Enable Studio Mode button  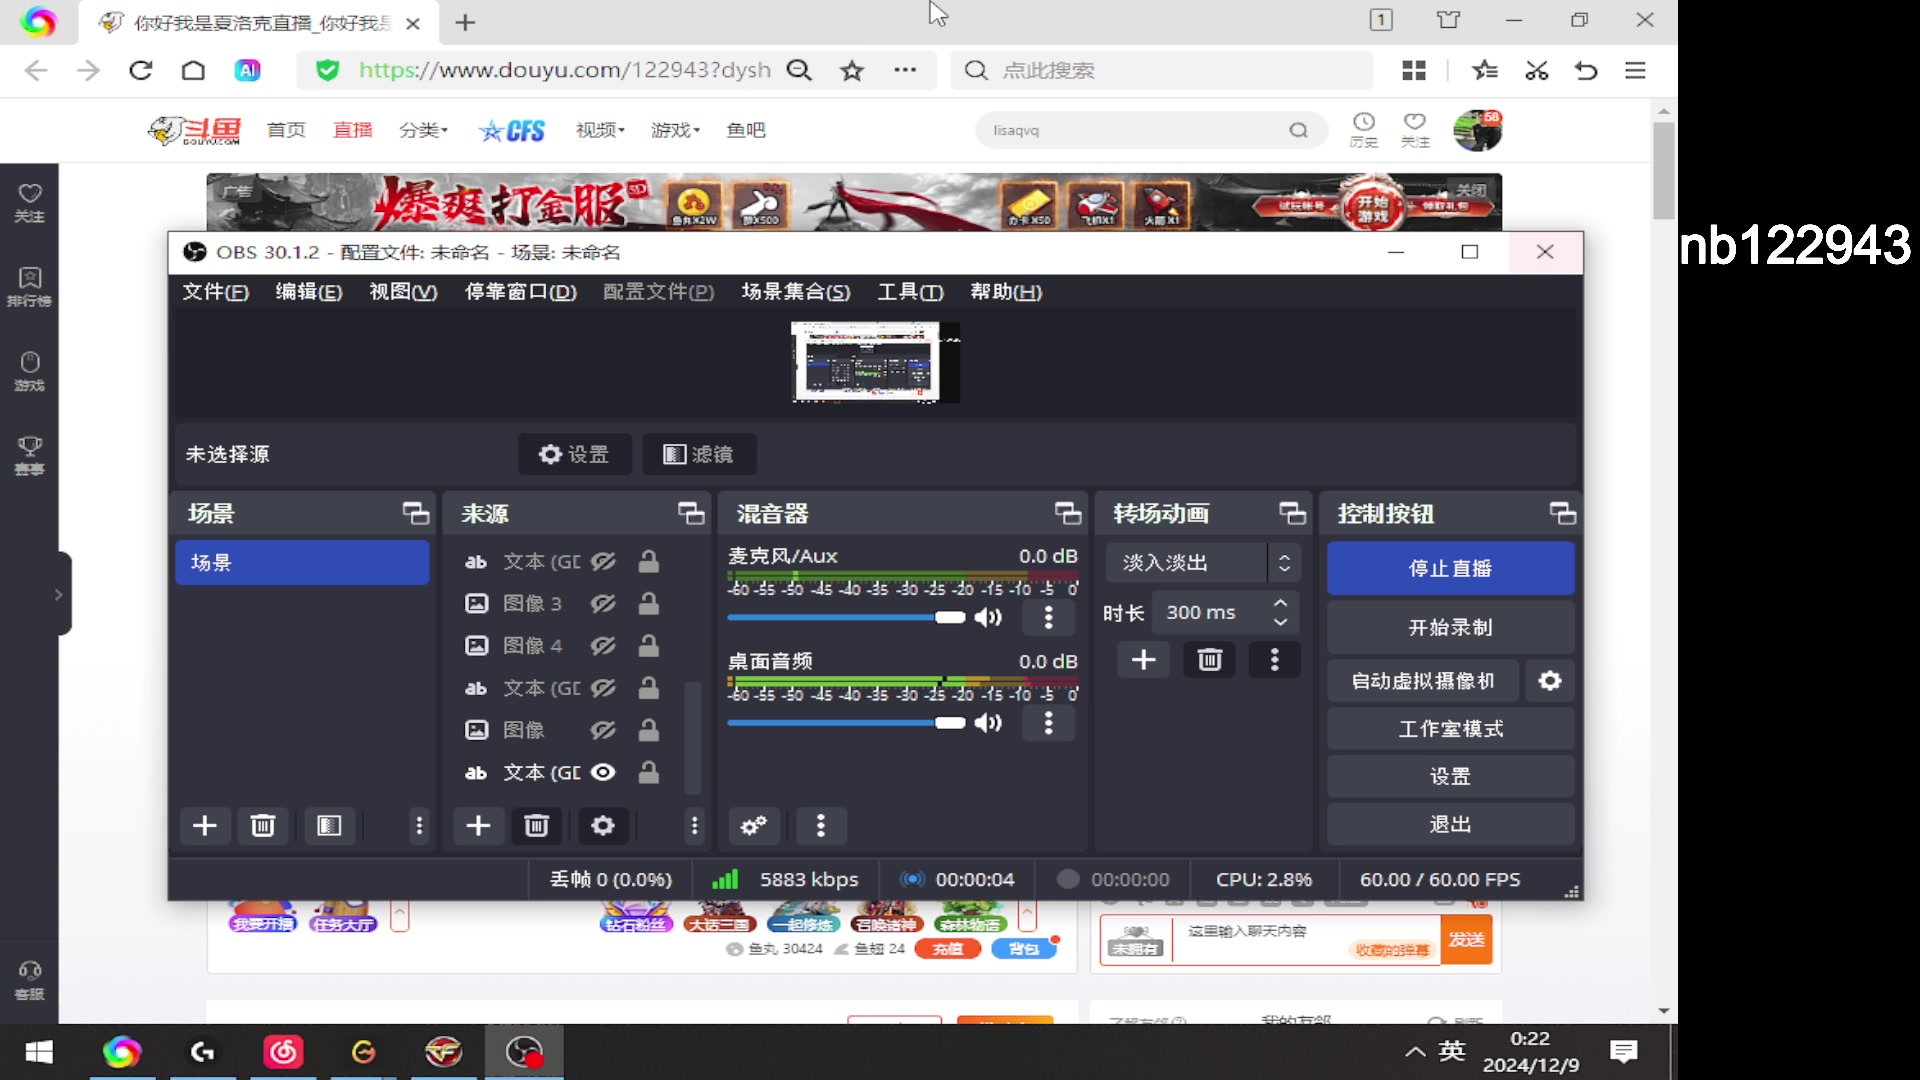[x=1450, y=729]
